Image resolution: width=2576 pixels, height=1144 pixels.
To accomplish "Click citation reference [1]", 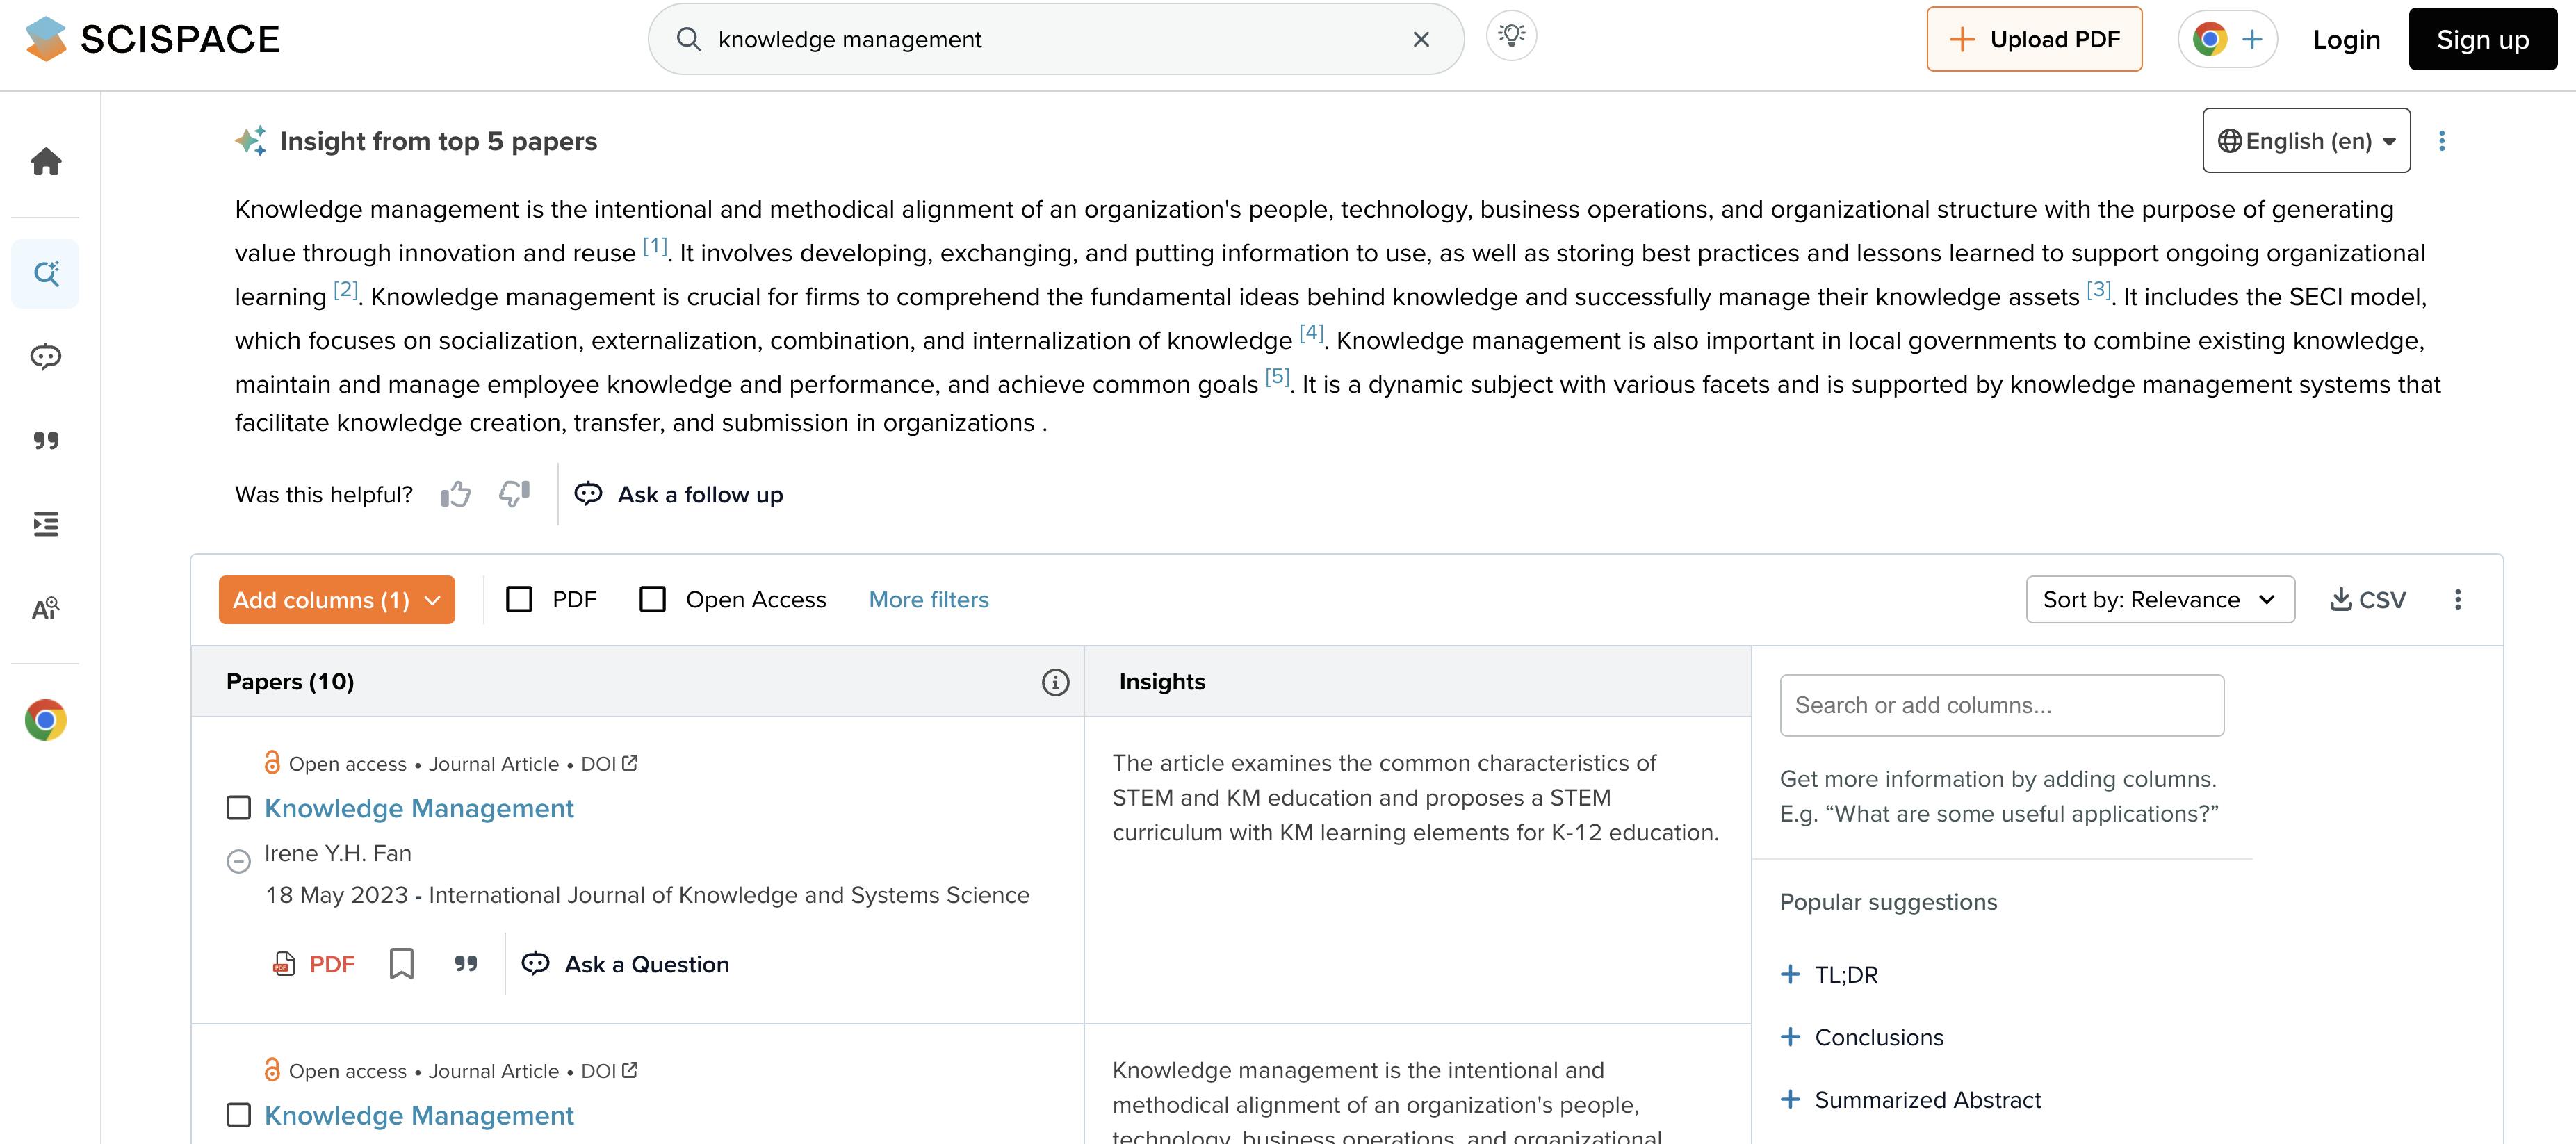I will (x=655, y=246).
